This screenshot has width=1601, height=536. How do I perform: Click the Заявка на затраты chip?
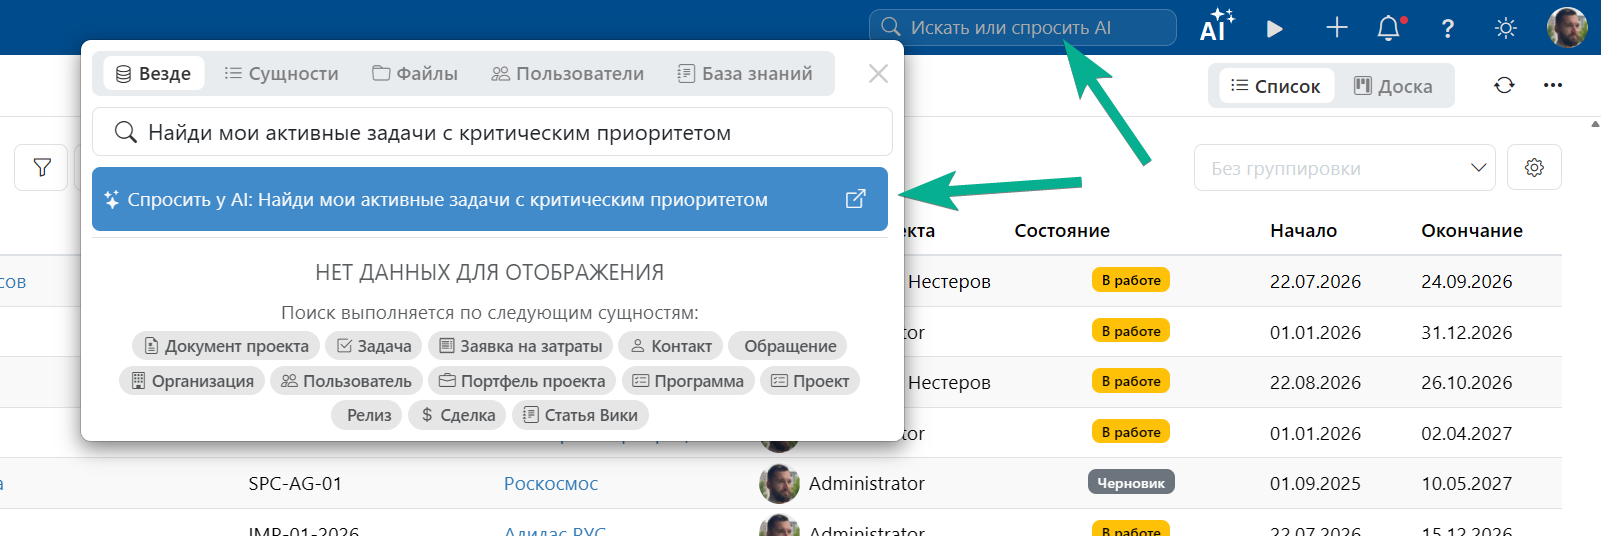(x=520, y=346)
